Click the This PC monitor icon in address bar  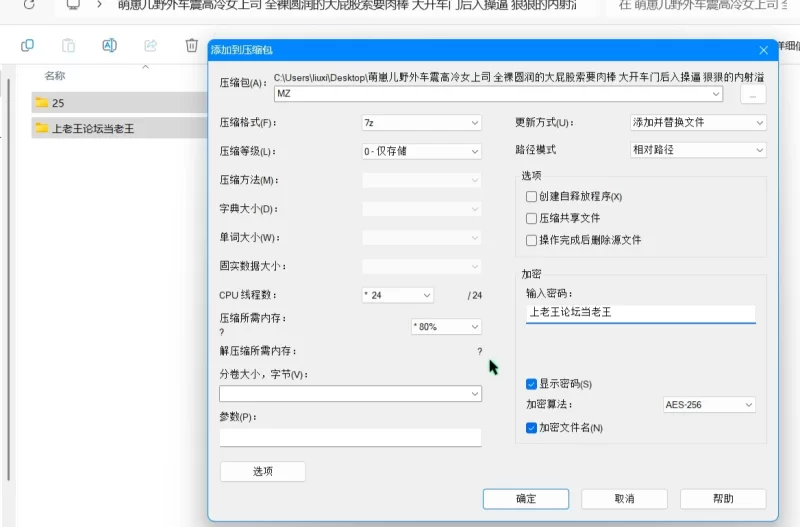pos(73,5)
